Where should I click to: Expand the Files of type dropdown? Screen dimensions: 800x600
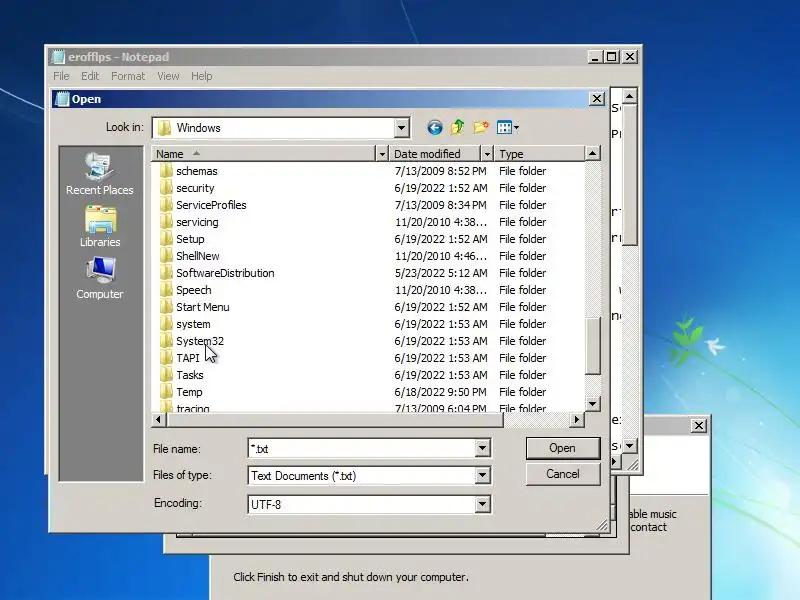(x=482, y=476)
